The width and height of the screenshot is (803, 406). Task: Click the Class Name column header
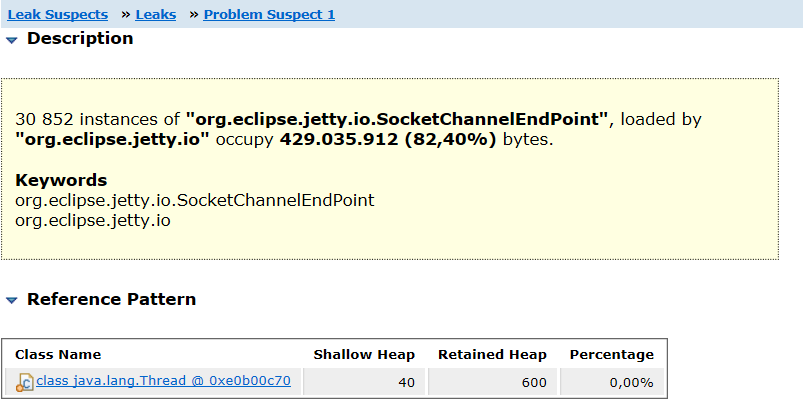click(x=57, y=354)
